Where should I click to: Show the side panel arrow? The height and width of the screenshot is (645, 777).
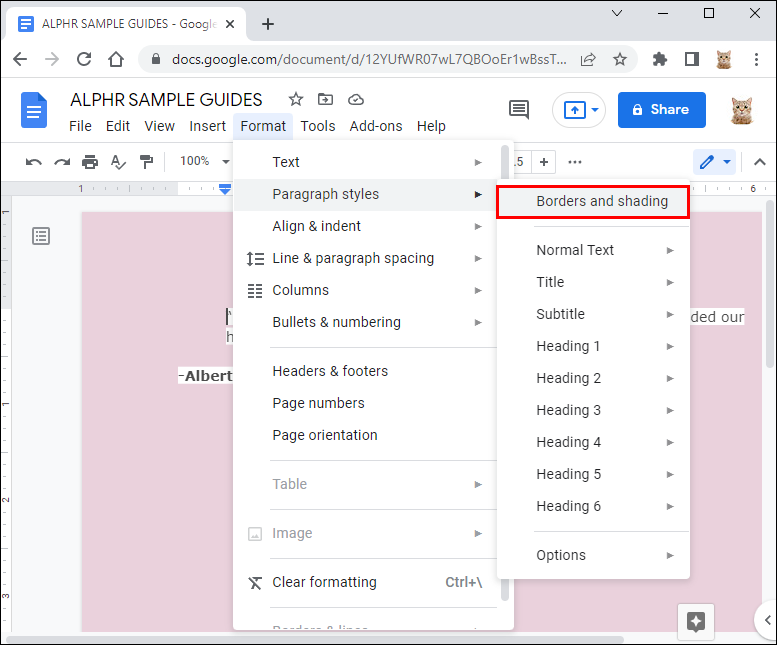pos(767,620)
